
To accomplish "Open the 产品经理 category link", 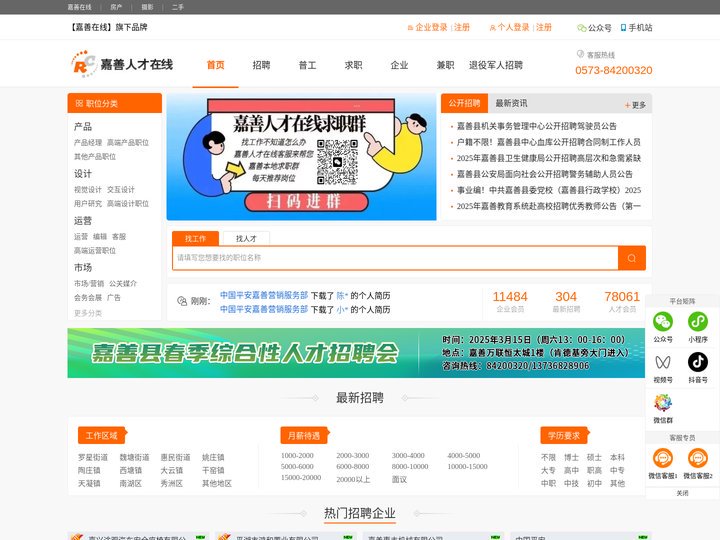I will (88, 143).
